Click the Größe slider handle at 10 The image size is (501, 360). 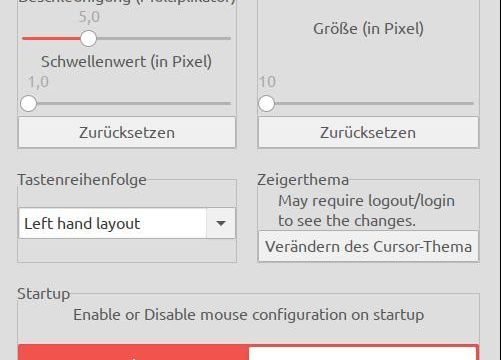(x=266, y=104)
